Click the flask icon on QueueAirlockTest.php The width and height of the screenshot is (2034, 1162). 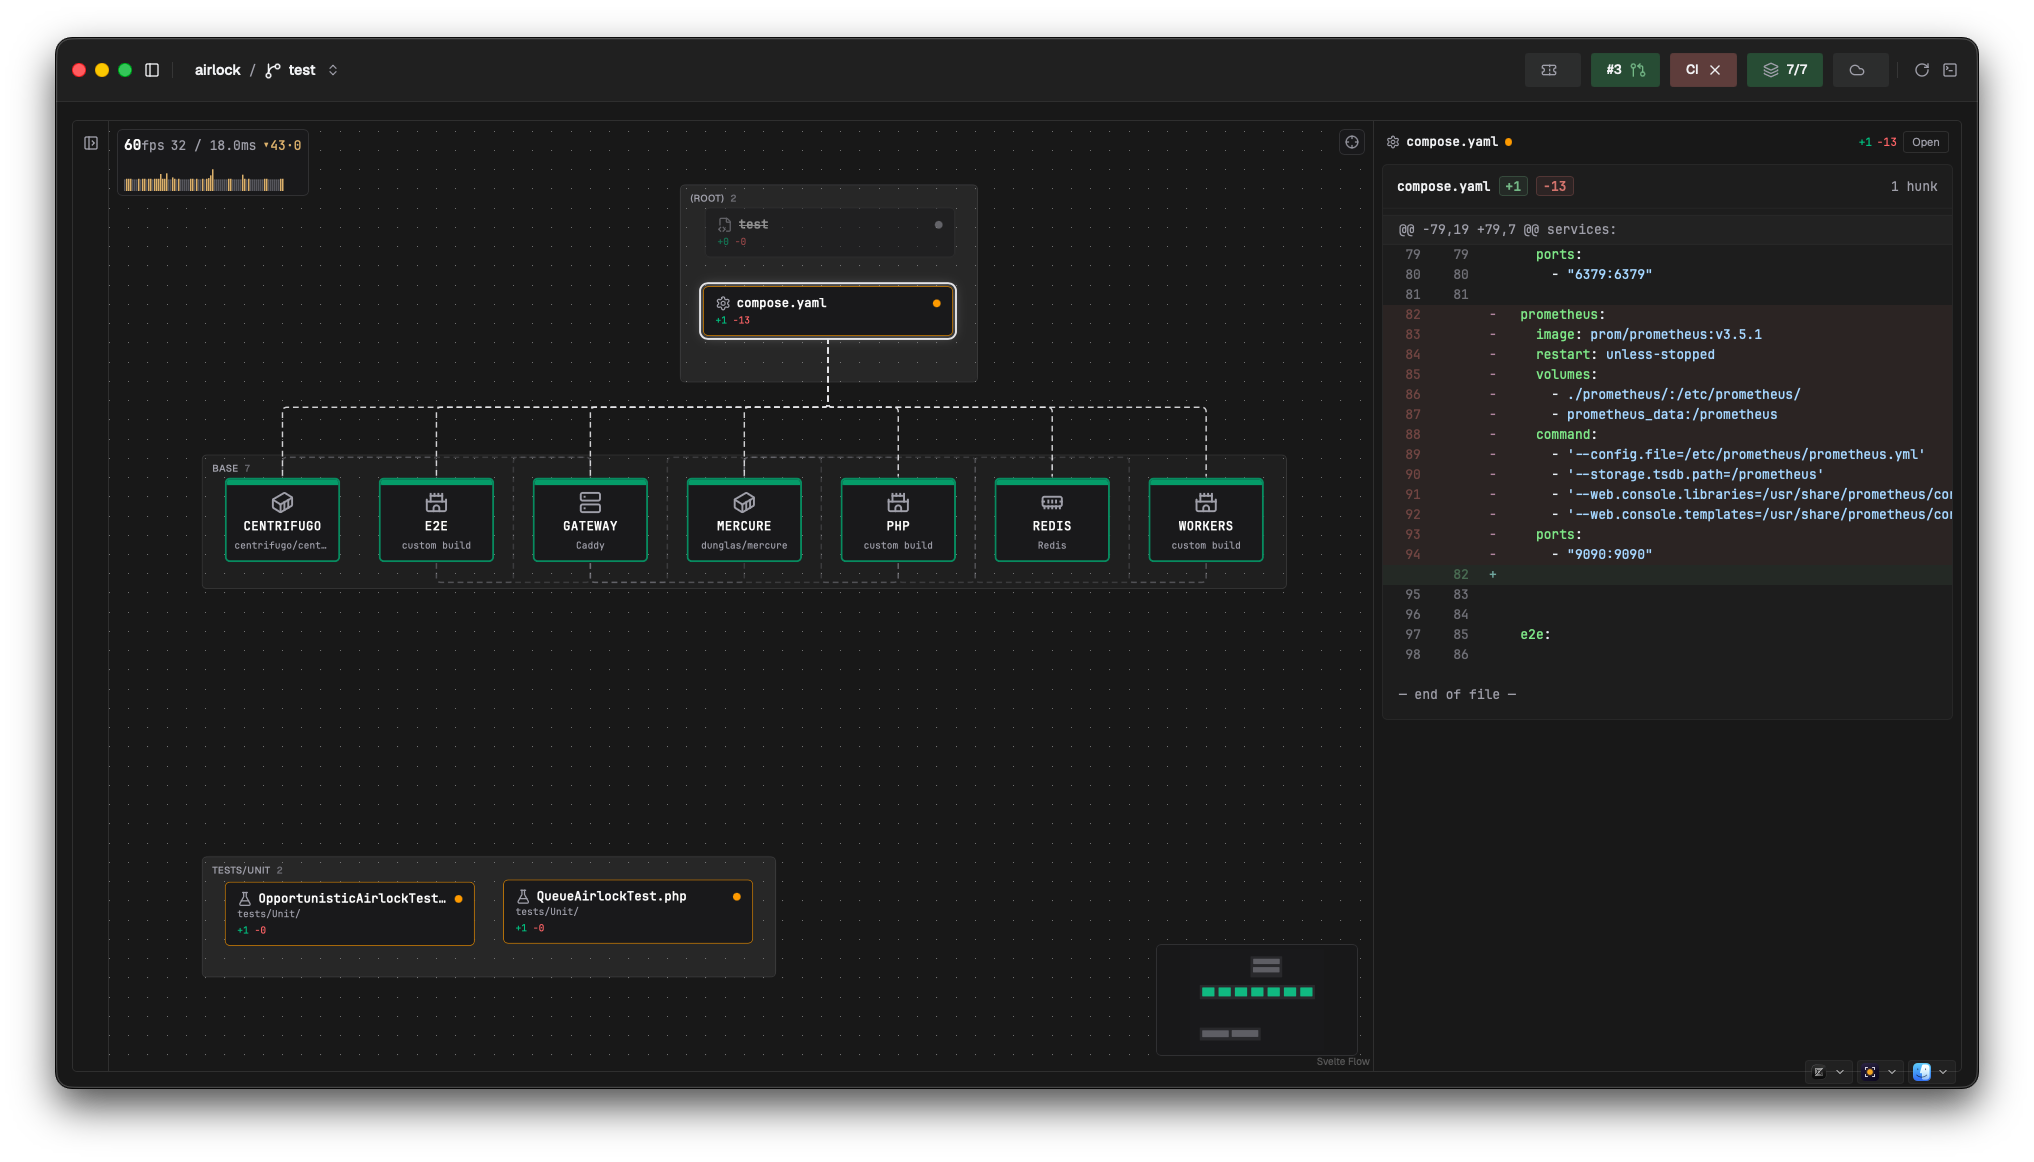tap(523, 897)
